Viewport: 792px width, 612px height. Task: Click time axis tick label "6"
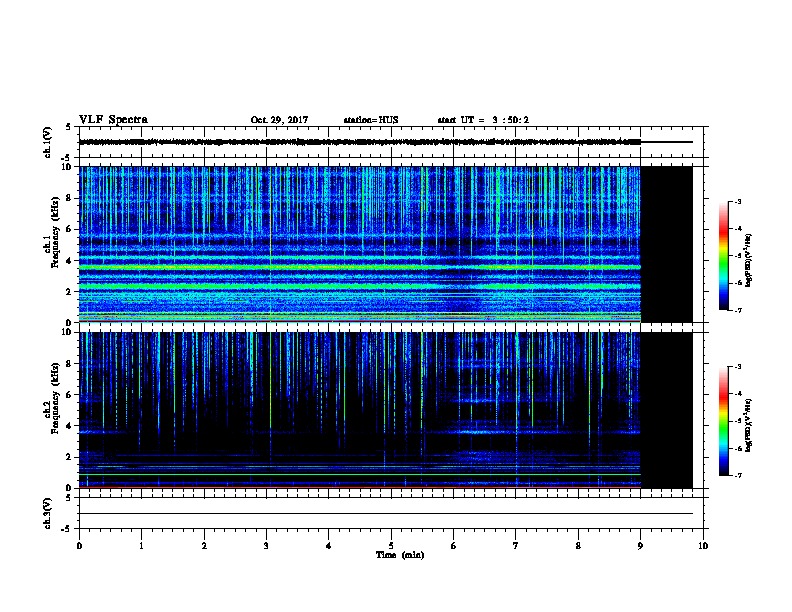[453, 546]
